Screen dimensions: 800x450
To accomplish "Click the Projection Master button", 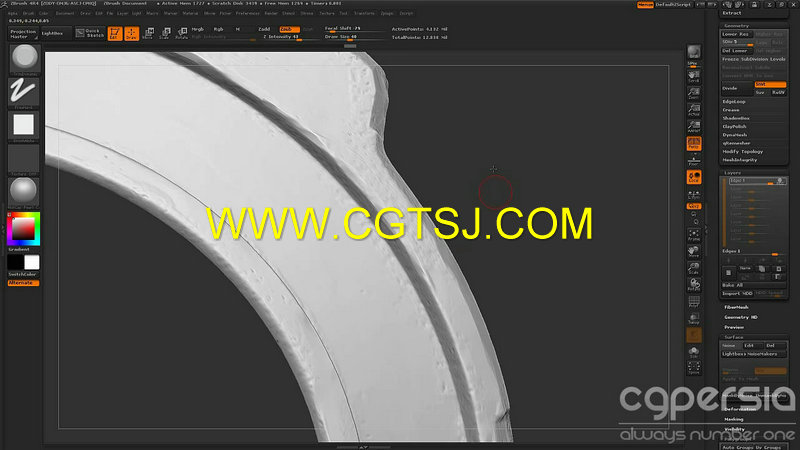I will [23, 34].
